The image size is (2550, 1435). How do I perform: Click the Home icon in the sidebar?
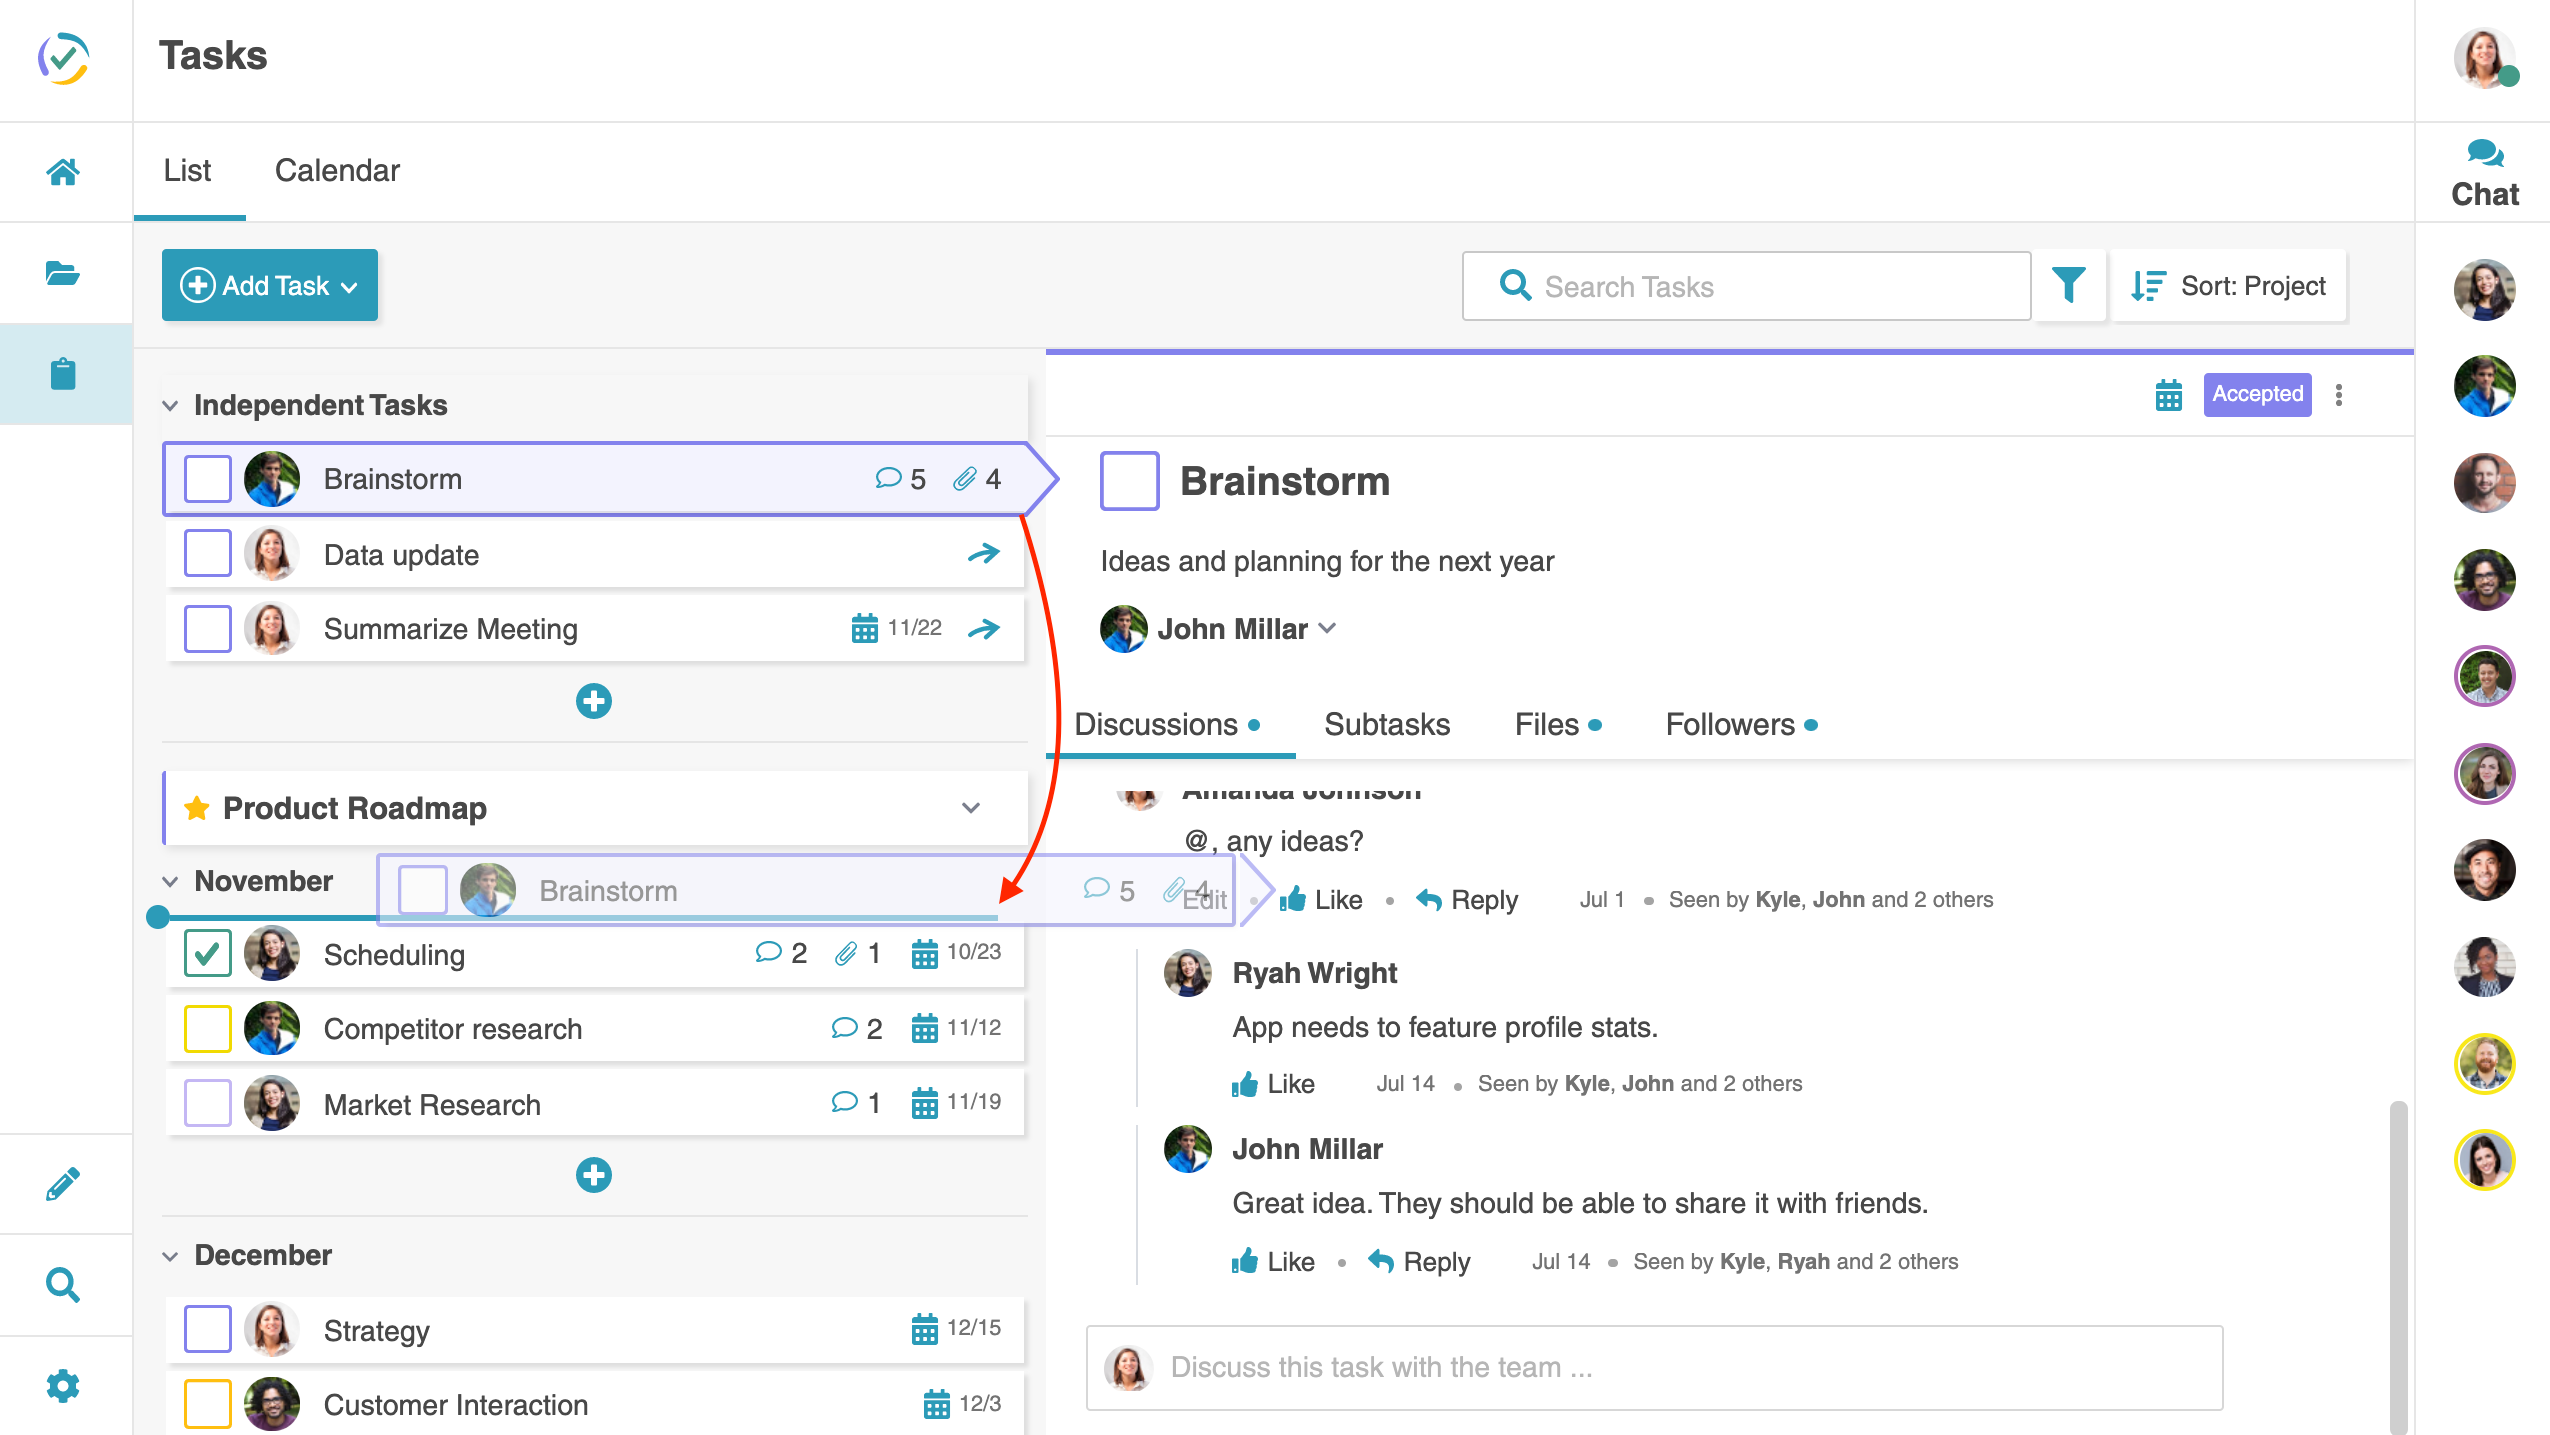coord(64,171)
